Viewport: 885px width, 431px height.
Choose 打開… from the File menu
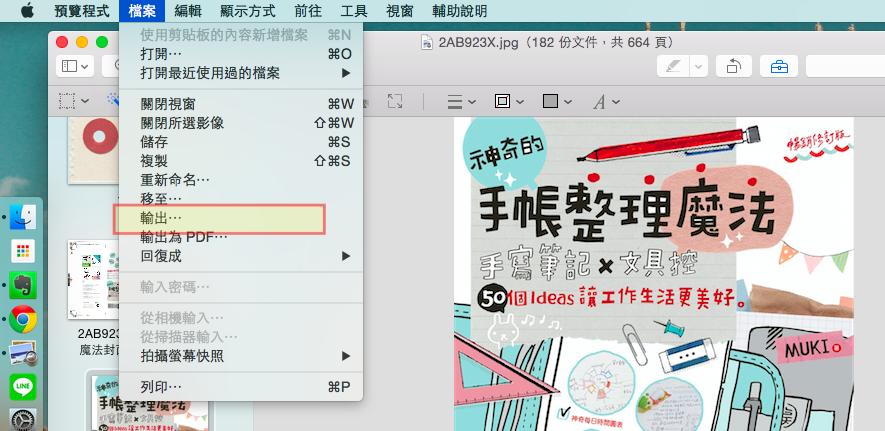click(241, 54)
